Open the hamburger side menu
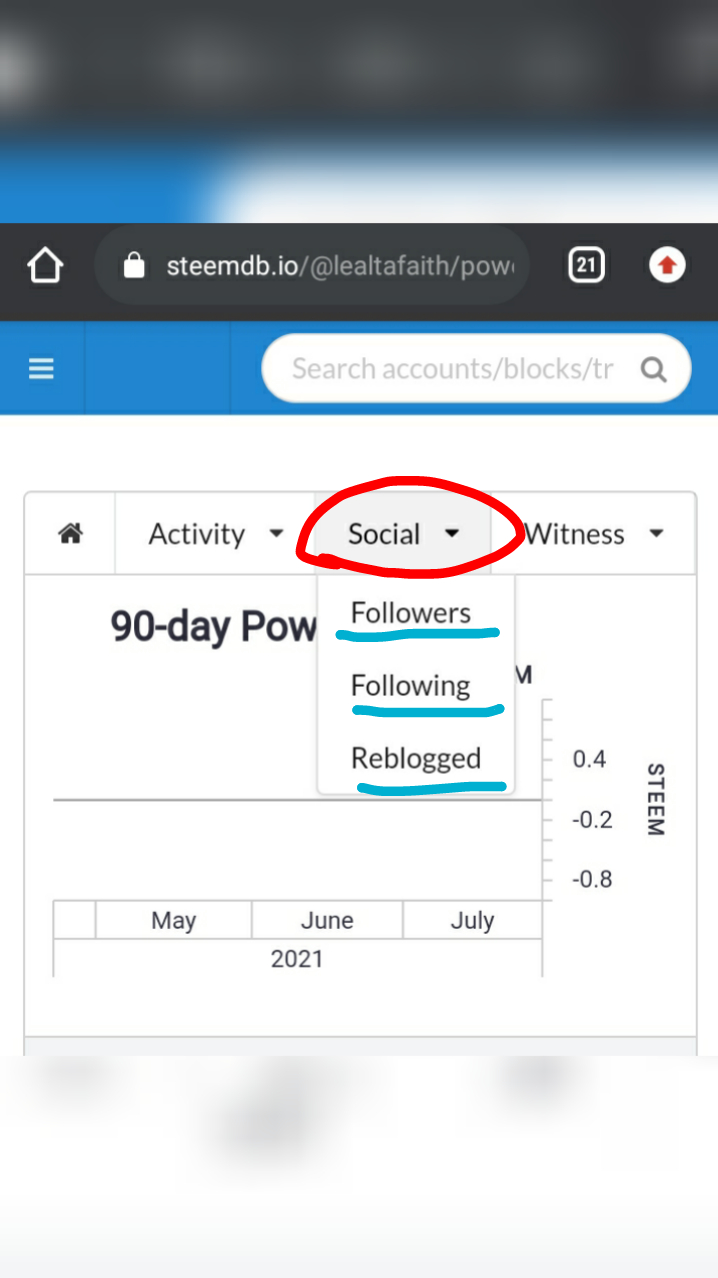 [x=41, y=369]
